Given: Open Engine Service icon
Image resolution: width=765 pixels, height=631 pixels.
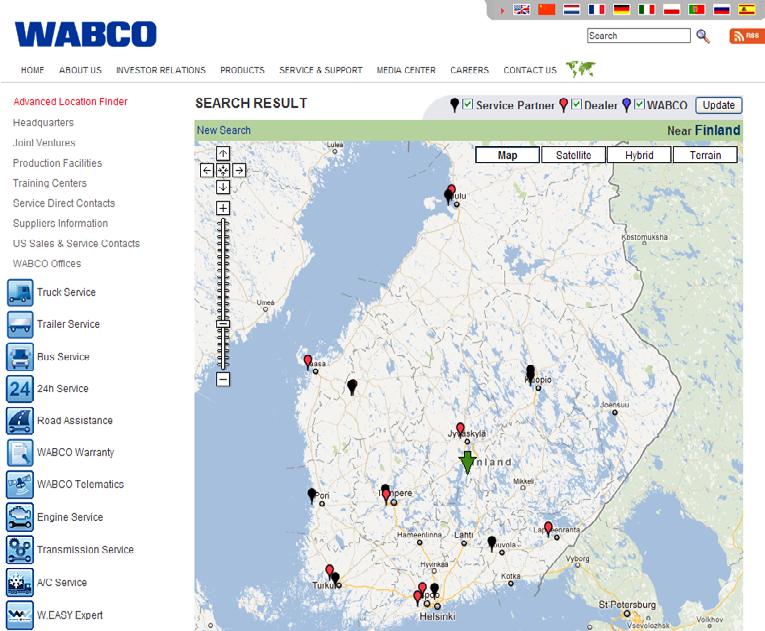Looking at the screenshot, I should pos(20,517).
